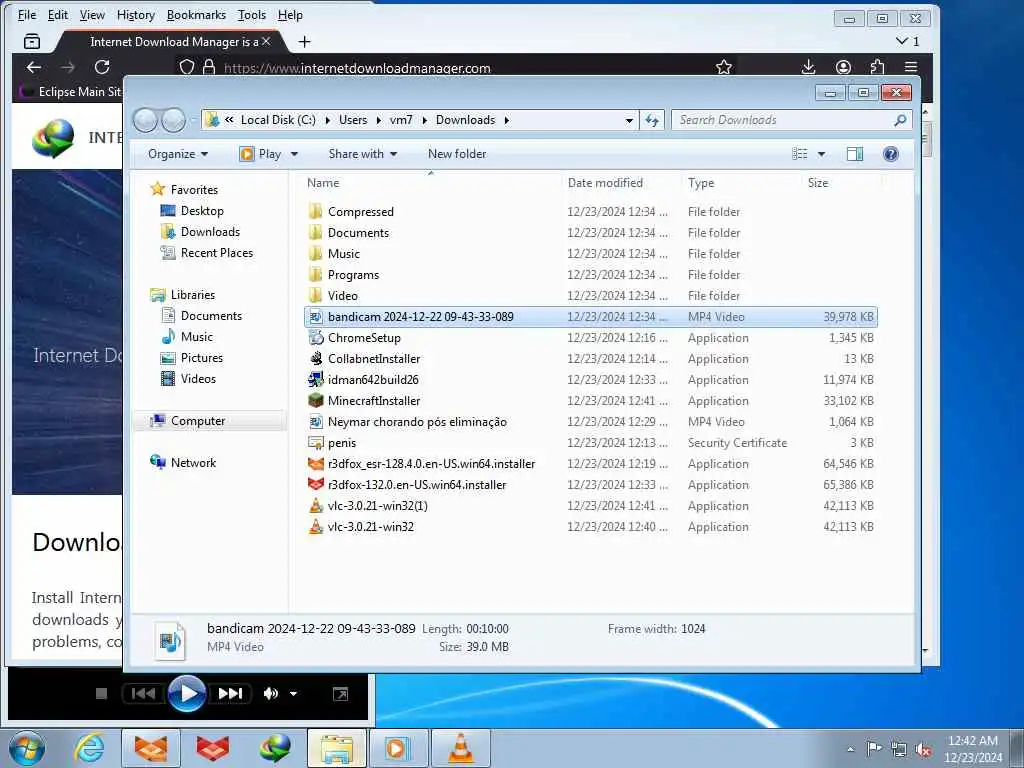
Task: Click into the Search Downloads field
Action: (x=782, y=120)
